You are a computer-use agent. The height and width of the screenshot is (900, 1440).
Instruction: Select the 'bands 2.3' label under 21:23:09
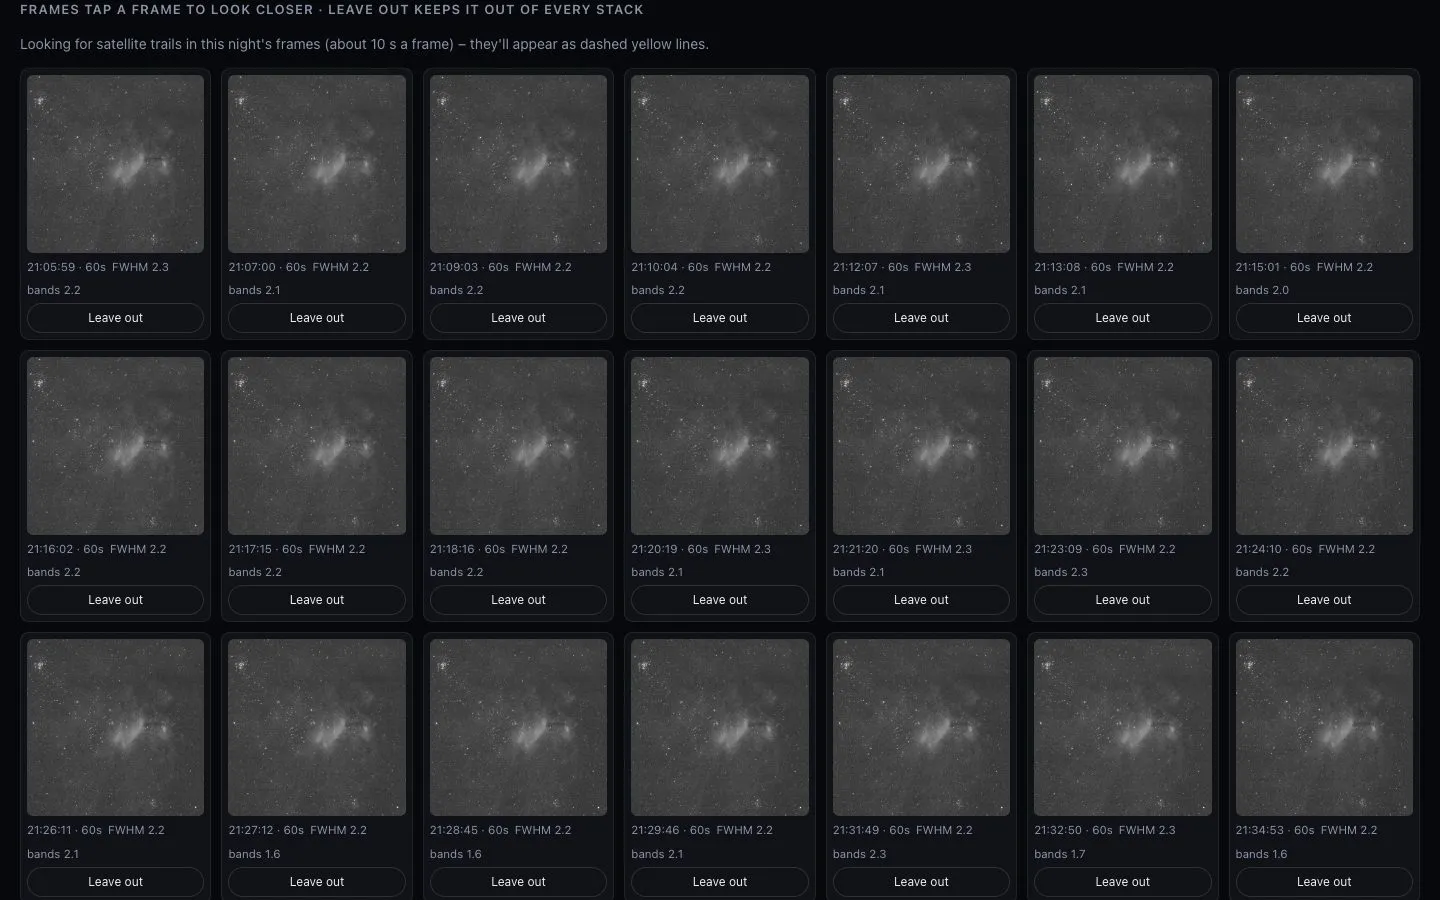pos(1061,572)
